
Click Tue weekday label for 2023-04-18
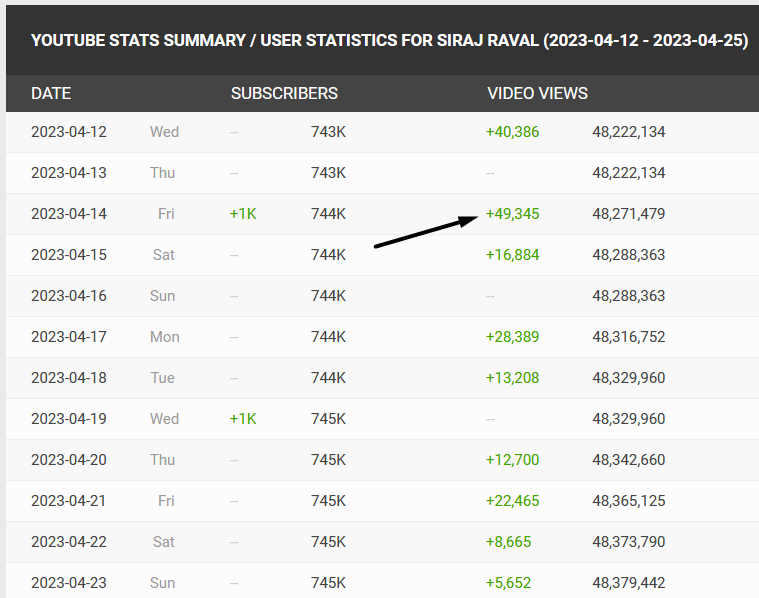[163, 378]
